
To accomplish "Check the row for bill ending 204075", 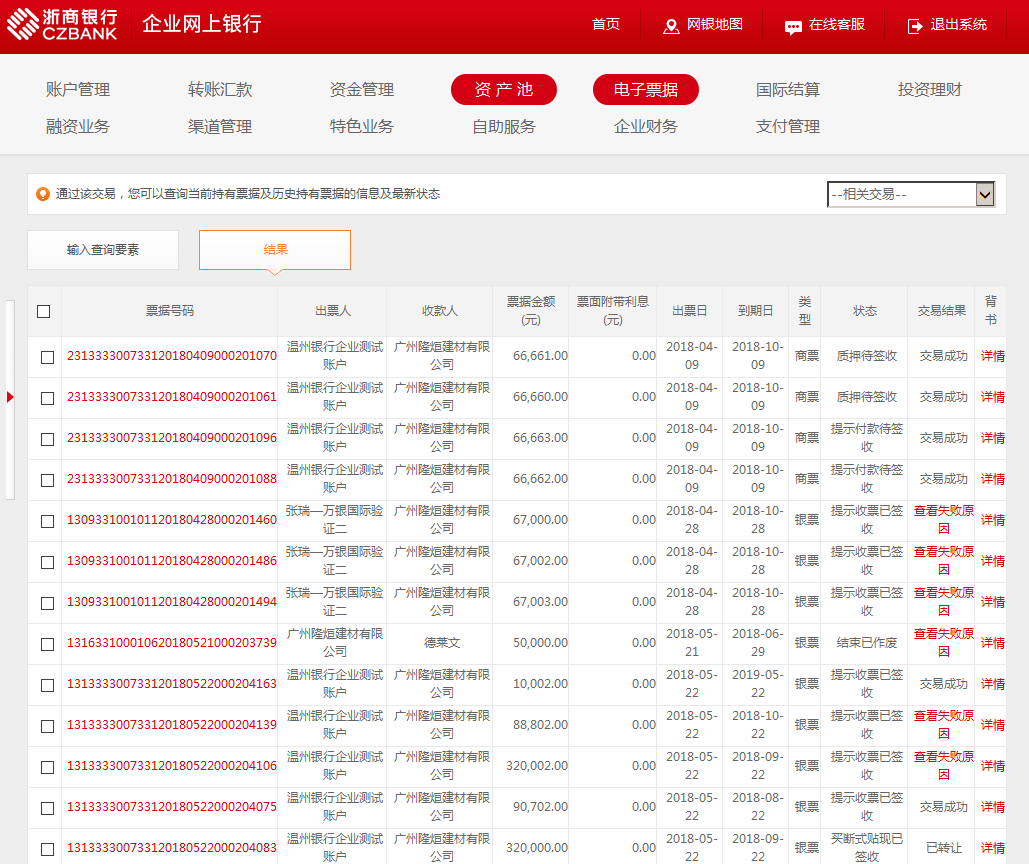I will coord(47,808).
